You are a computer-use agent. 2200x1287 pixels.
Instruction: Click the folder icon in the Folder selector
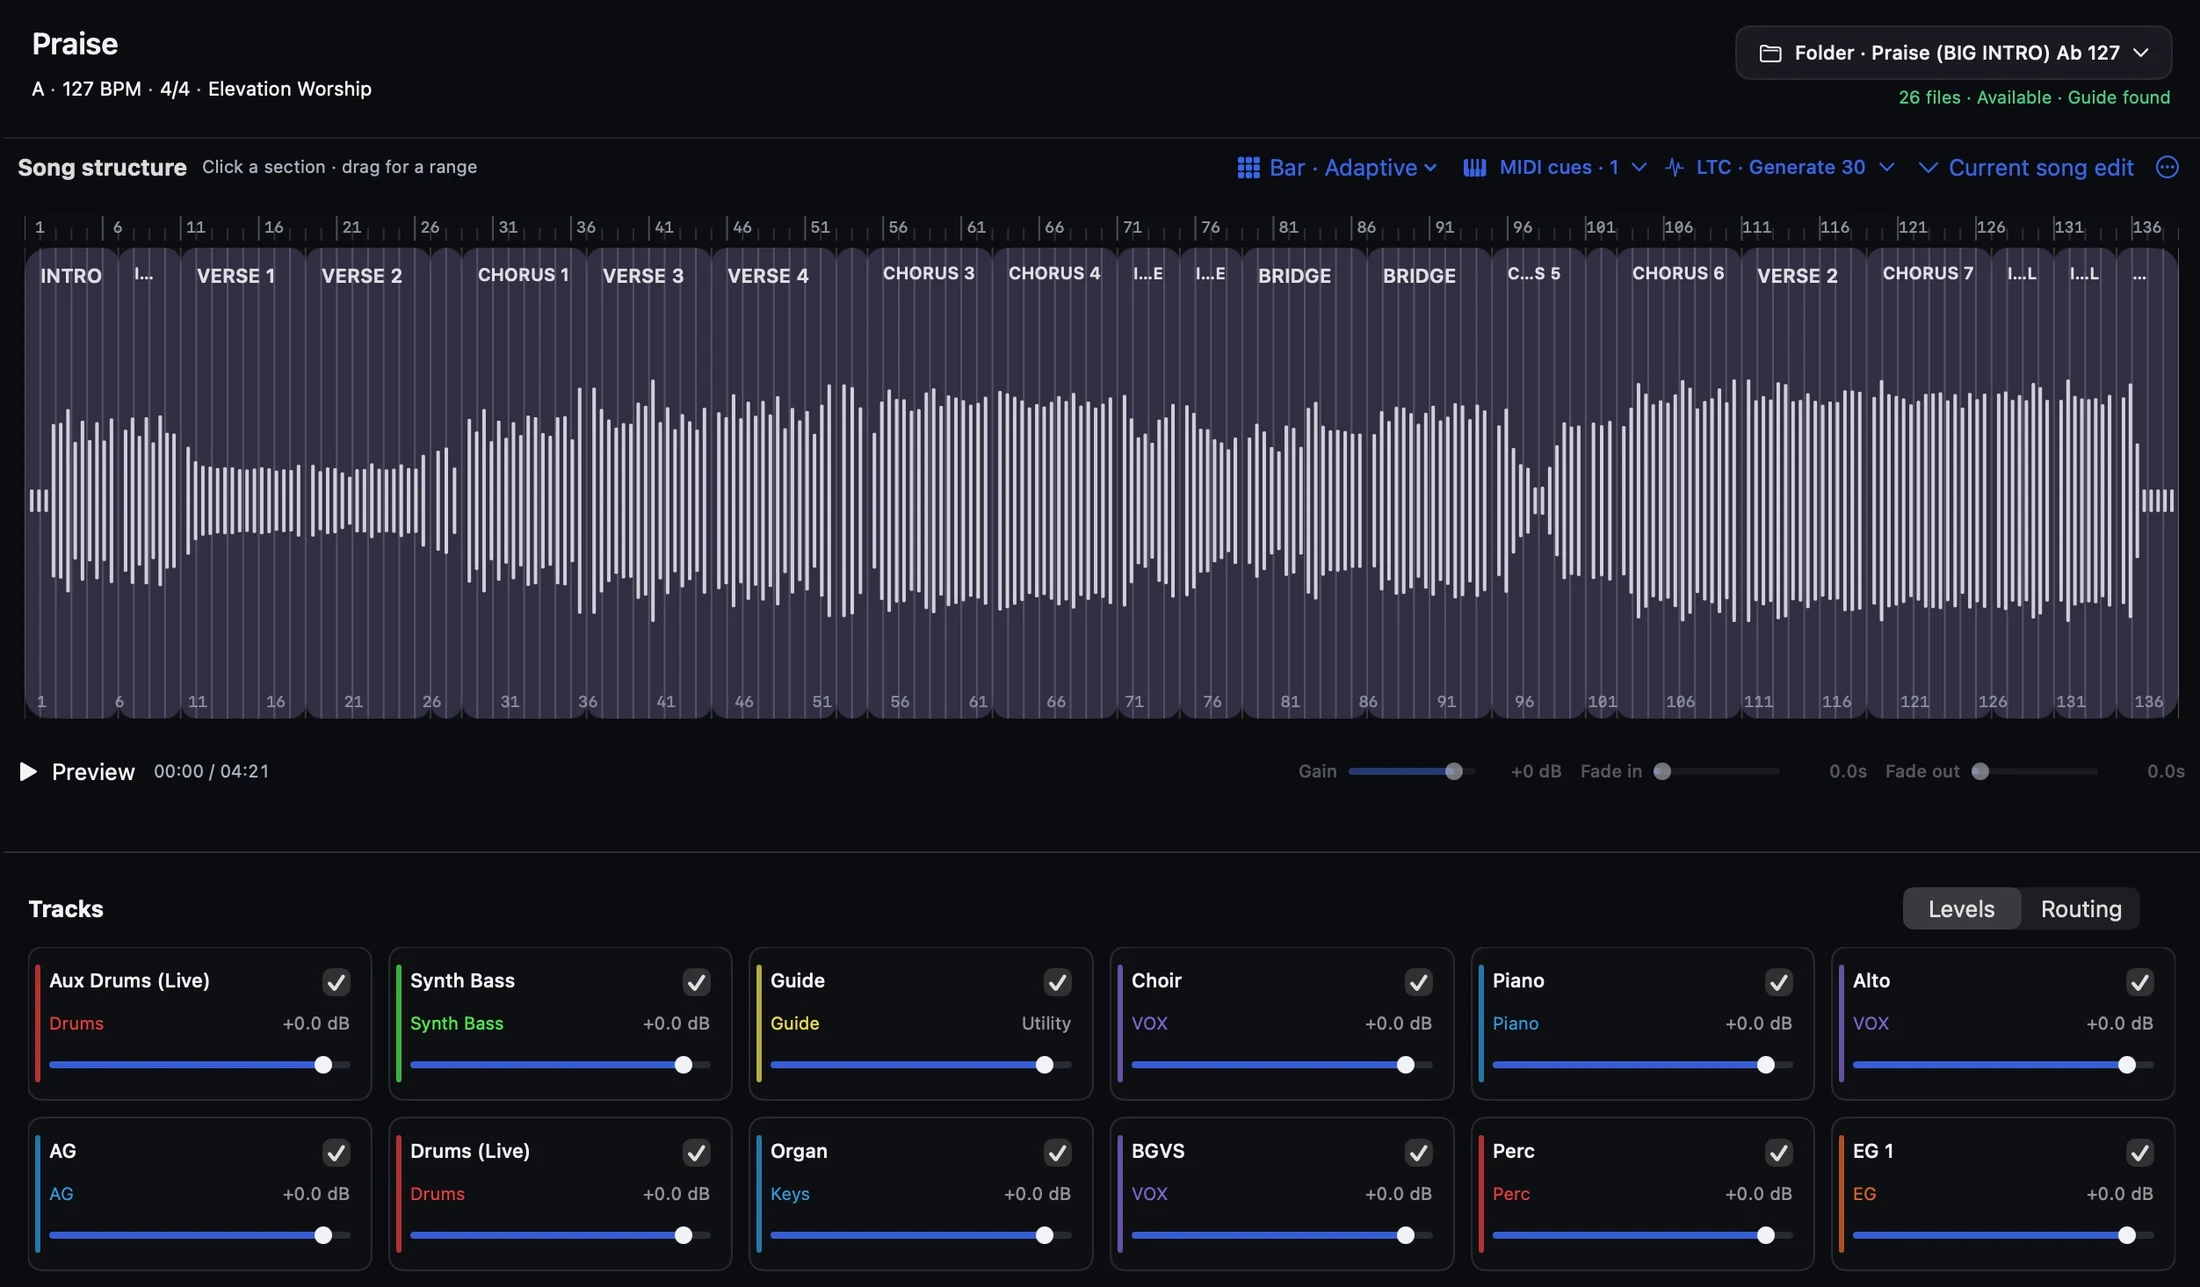tap(1770, 53)
